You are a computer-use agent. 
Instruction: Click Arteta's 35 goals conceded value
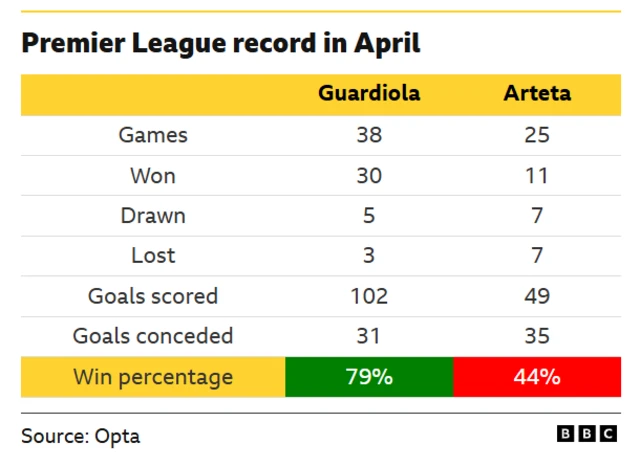(537, 336)
